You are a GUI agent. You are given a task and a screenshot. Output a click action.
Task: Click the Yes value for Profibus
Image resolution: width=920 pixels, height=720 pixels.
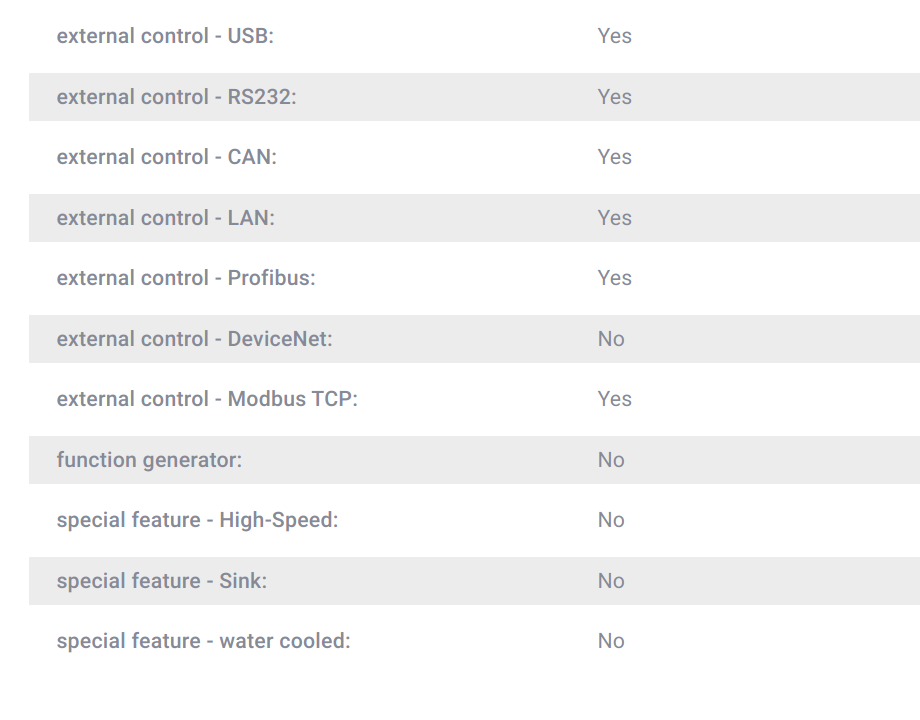(614, 278)
